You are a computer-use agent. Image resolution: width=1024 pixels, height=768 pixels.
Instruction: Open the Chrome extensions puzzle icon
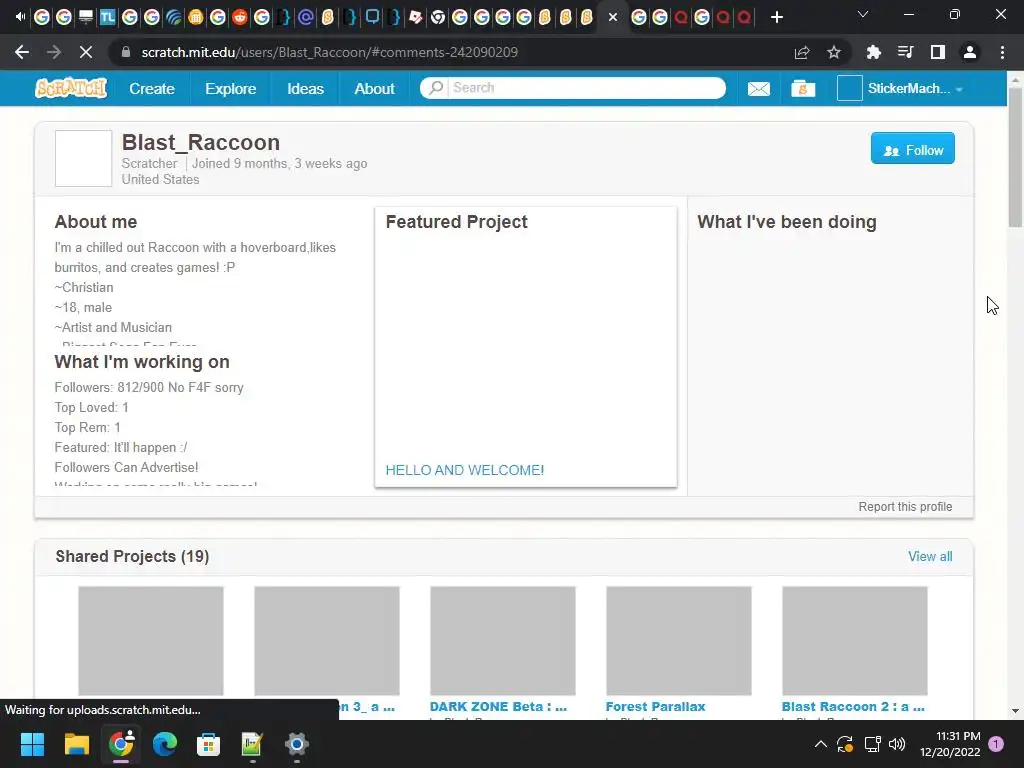[873, 52]
